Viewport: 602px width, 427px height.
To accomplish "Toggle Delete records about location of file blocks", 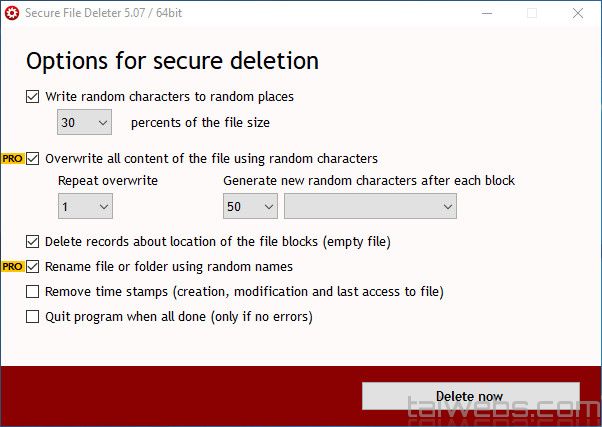I will tap(34, 241).
